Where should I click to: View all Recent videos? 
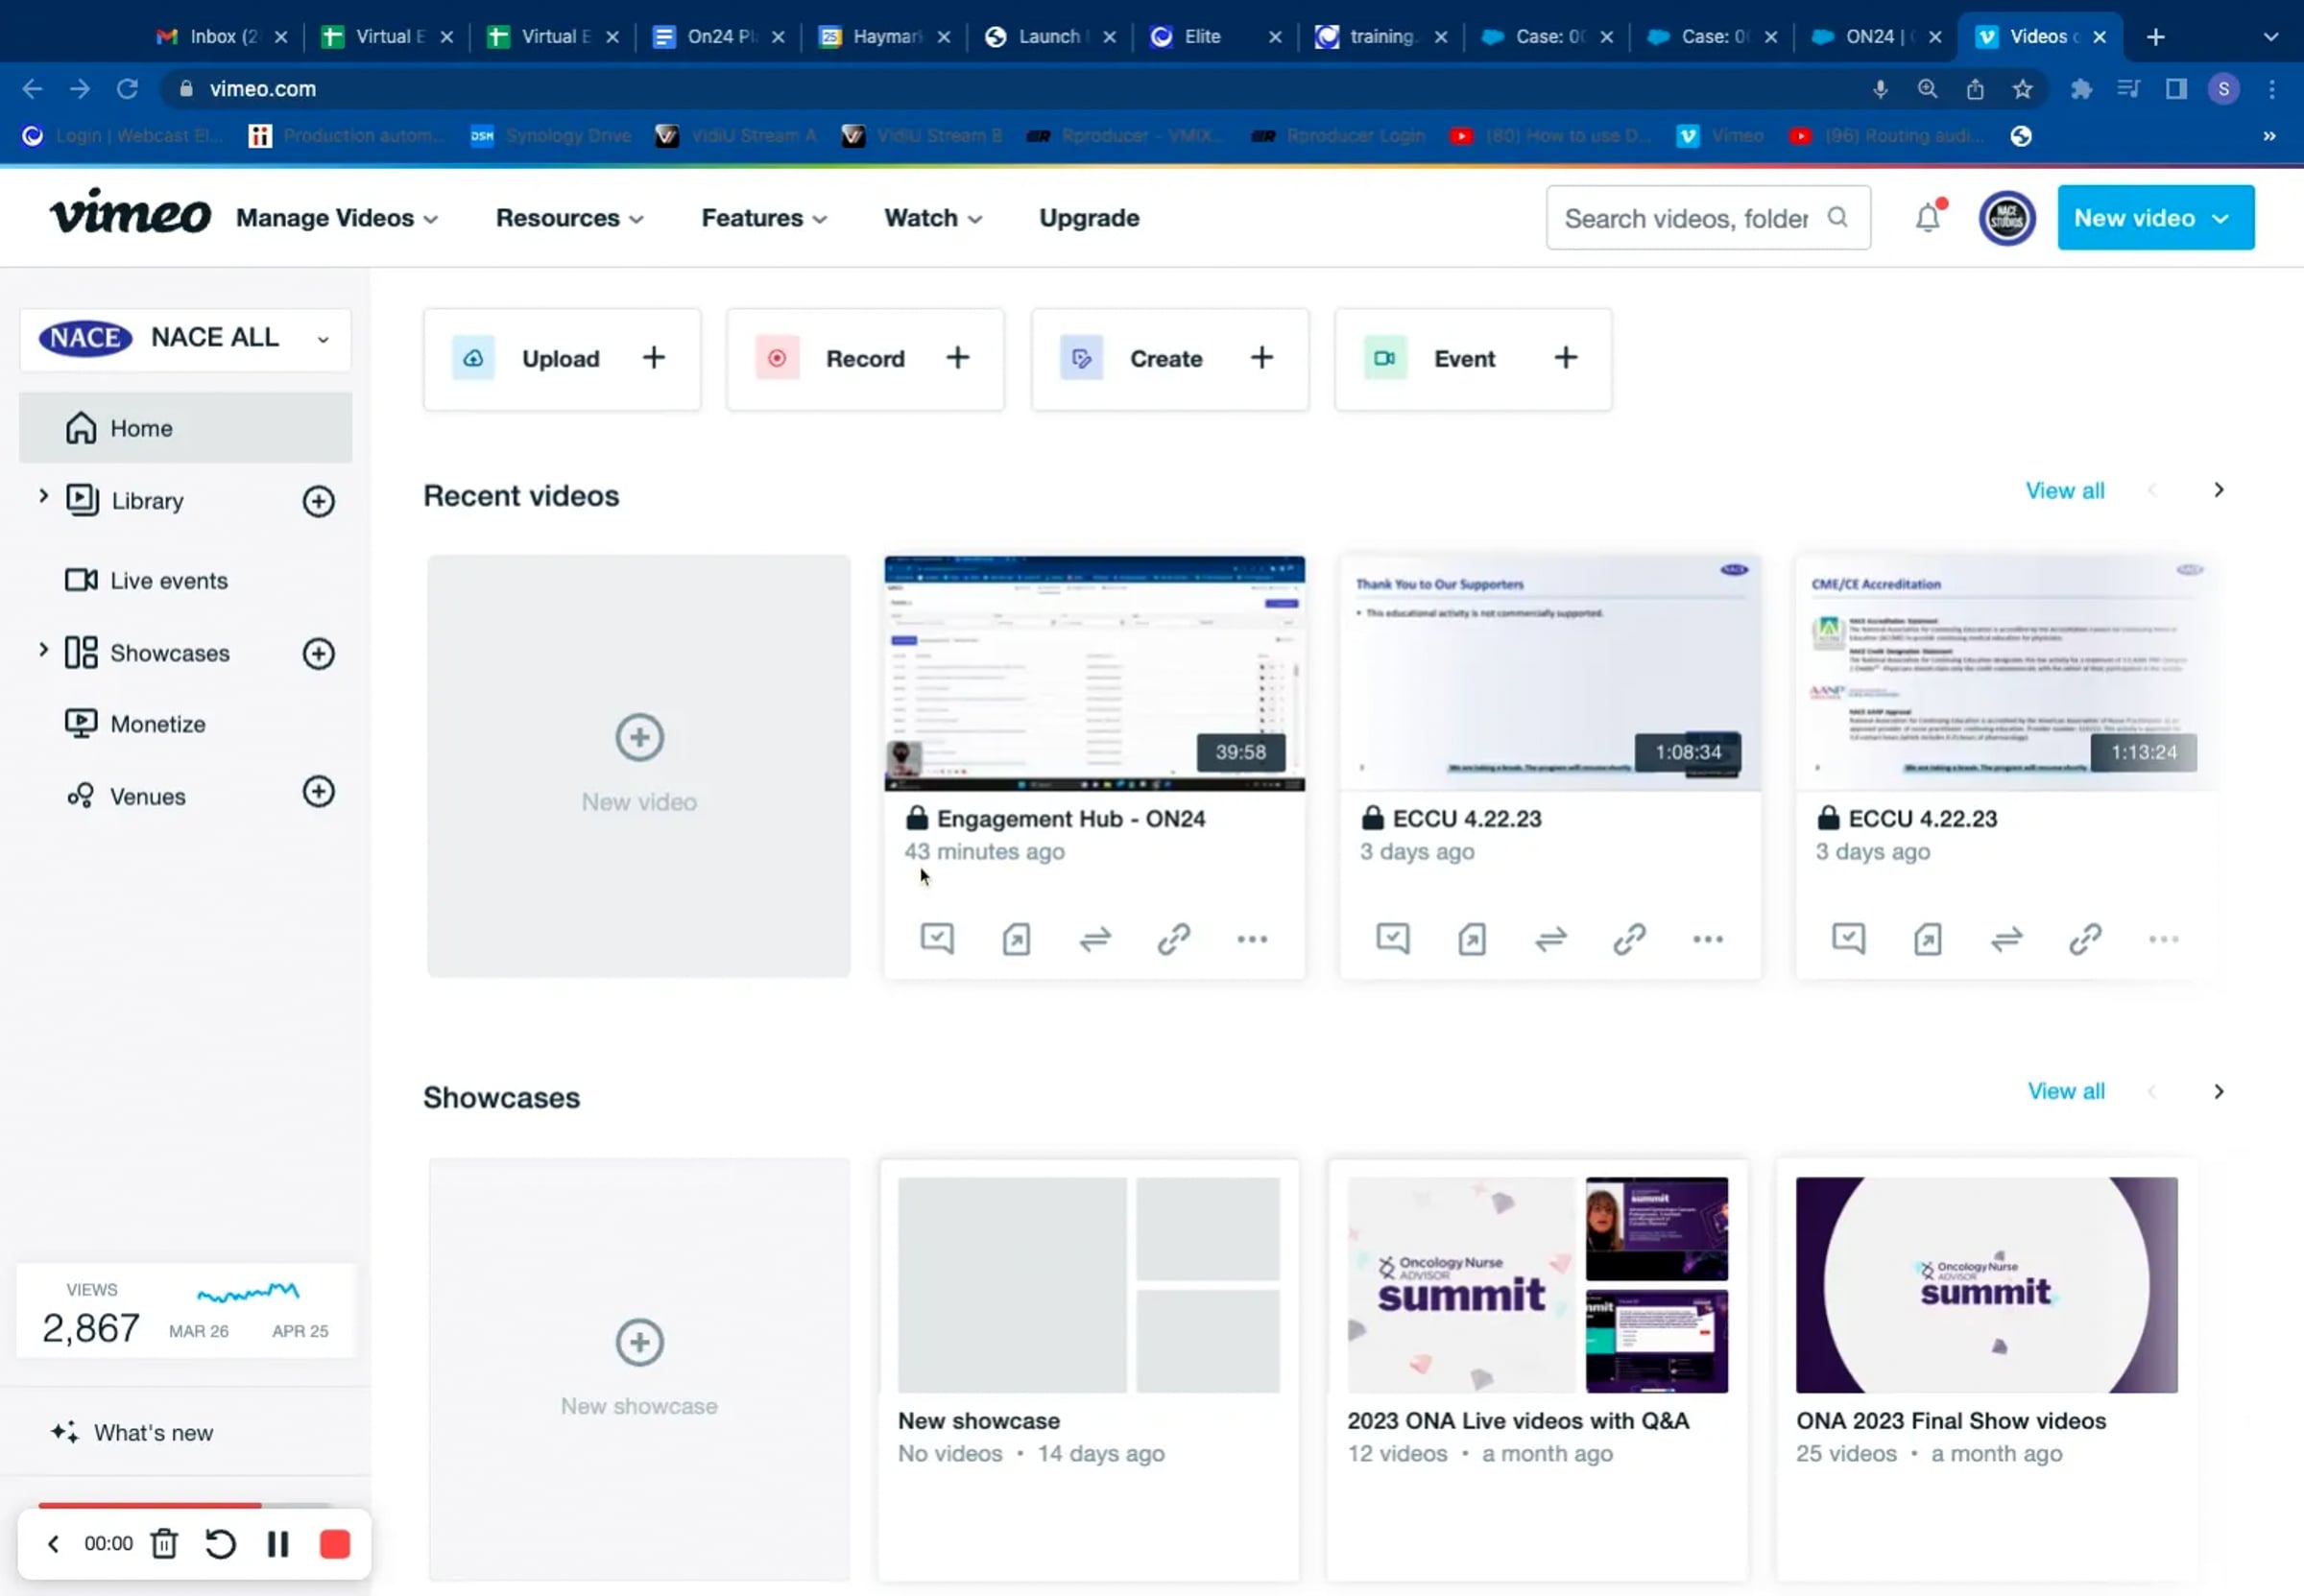[x=2064, y=491]
